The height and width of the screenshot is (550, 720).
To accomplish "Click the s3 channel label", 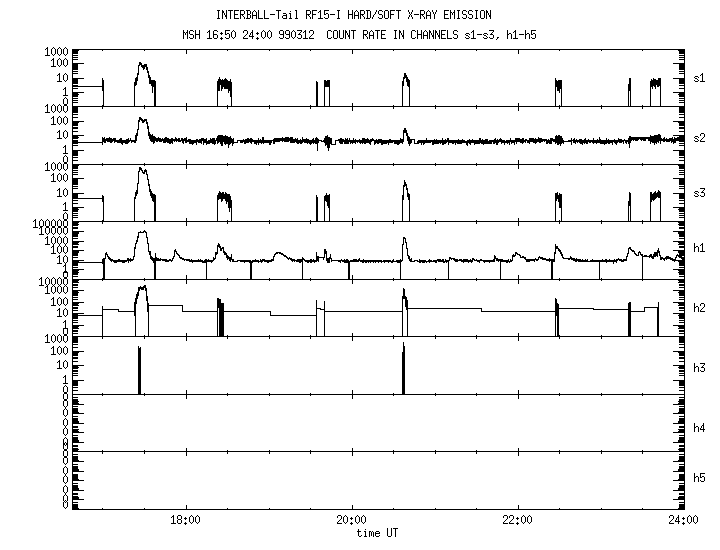I will point(700,193).
